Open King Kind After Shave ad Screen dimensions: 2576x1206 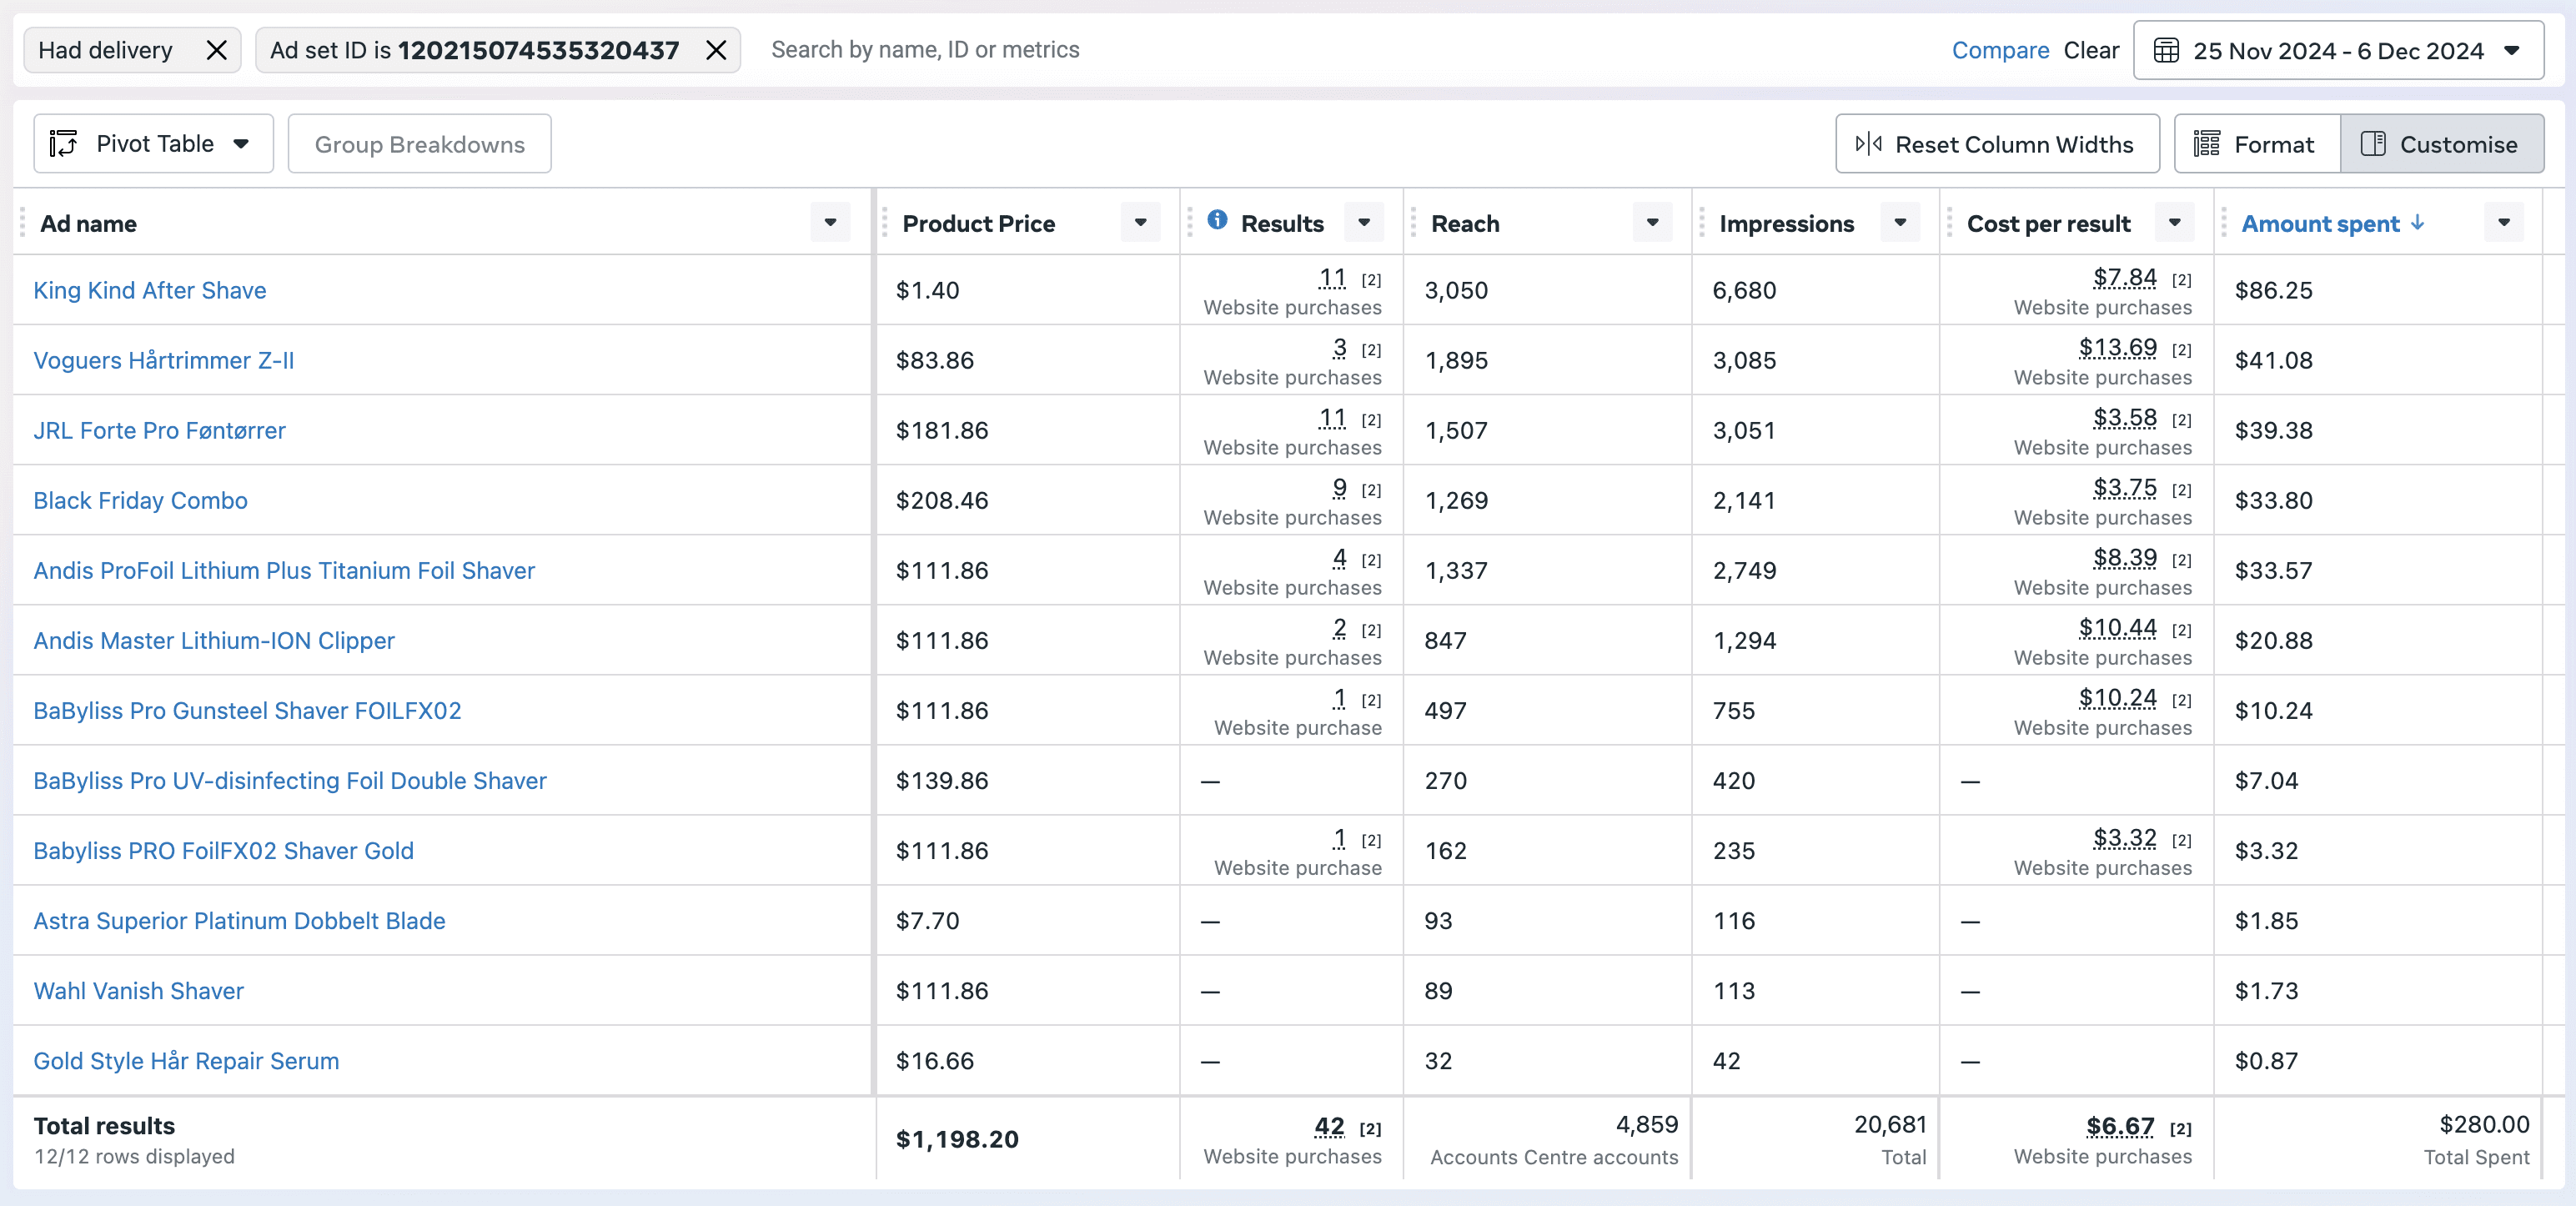(150, 290)
